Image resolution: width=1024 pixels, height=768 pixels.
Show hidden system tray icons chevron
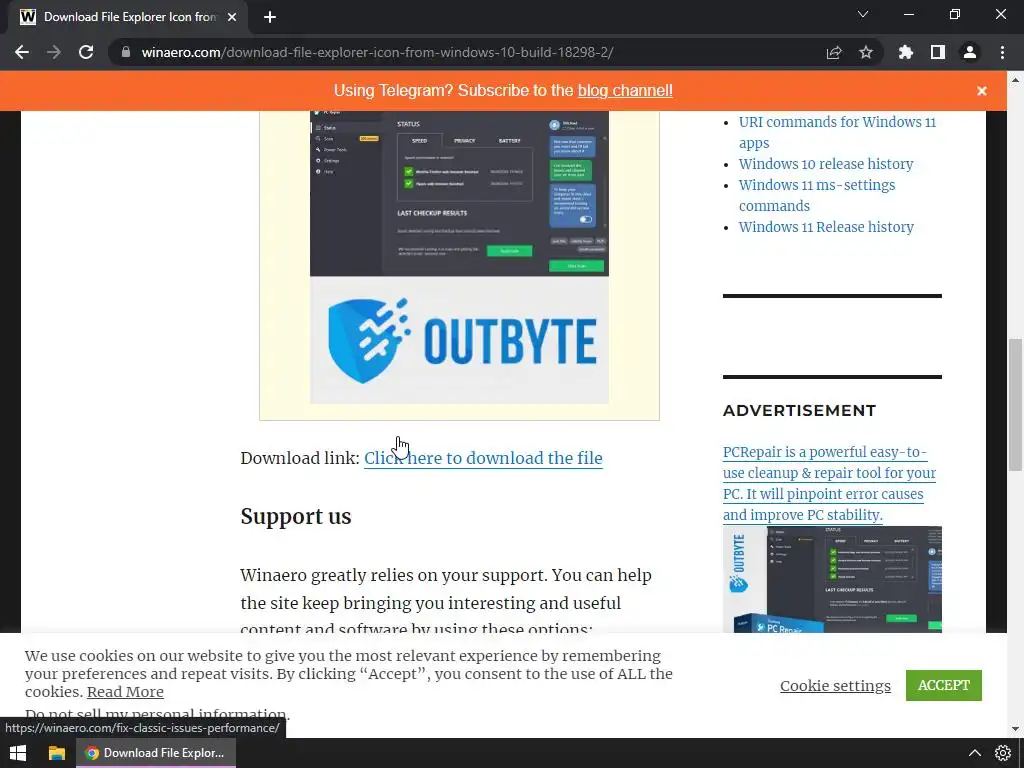tap(974, 753)
